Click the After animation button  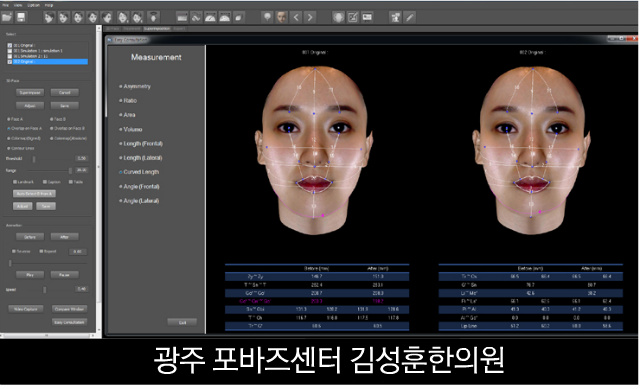(x=64, y=237)
